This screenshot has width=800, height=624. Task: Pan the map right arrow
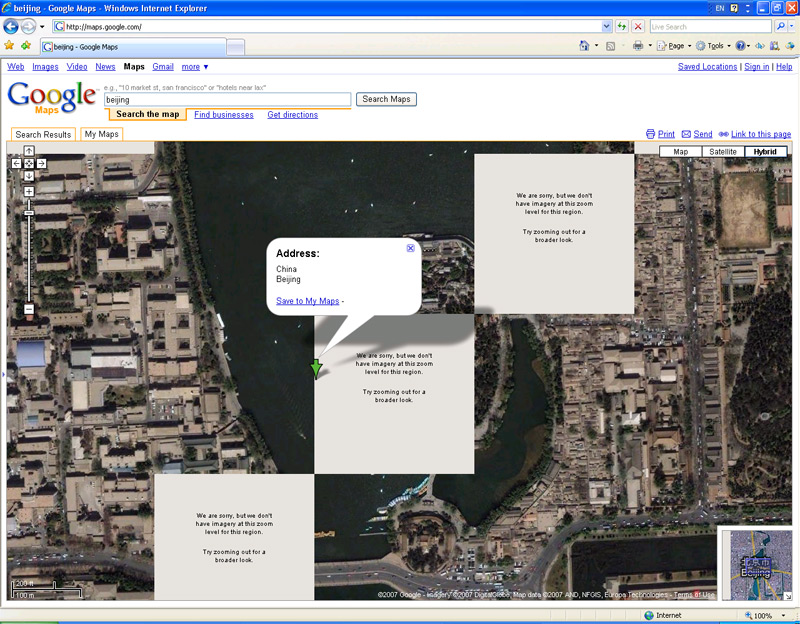coord(42,163)
